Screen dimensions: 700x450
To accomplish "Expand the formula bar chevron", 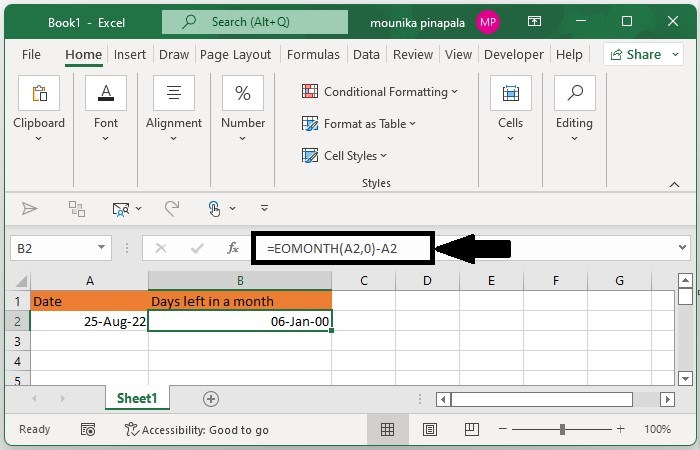I will pyautogui.click(x=682, y=247).
